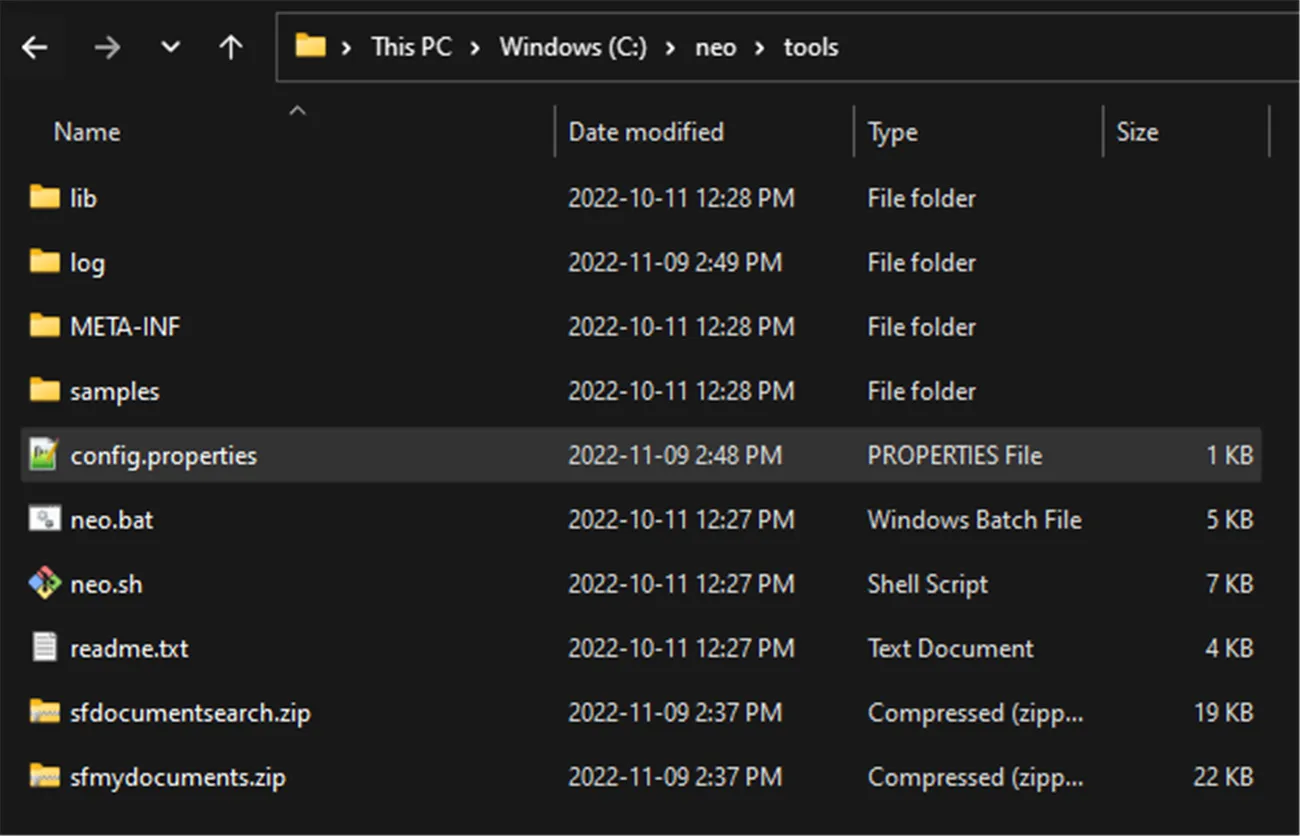The image size is (1300, 836).
Task: Select the META-INF folder icon
Action: 45,326
